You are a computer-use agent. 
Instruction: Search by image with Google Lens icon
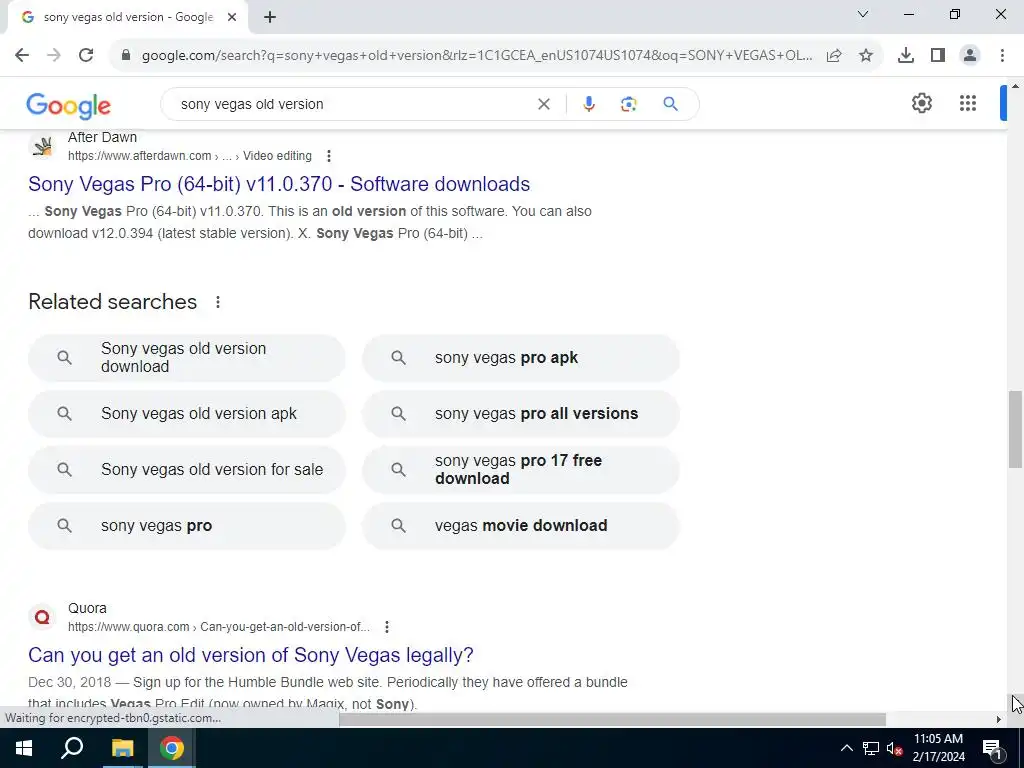[x=628, y=104]
